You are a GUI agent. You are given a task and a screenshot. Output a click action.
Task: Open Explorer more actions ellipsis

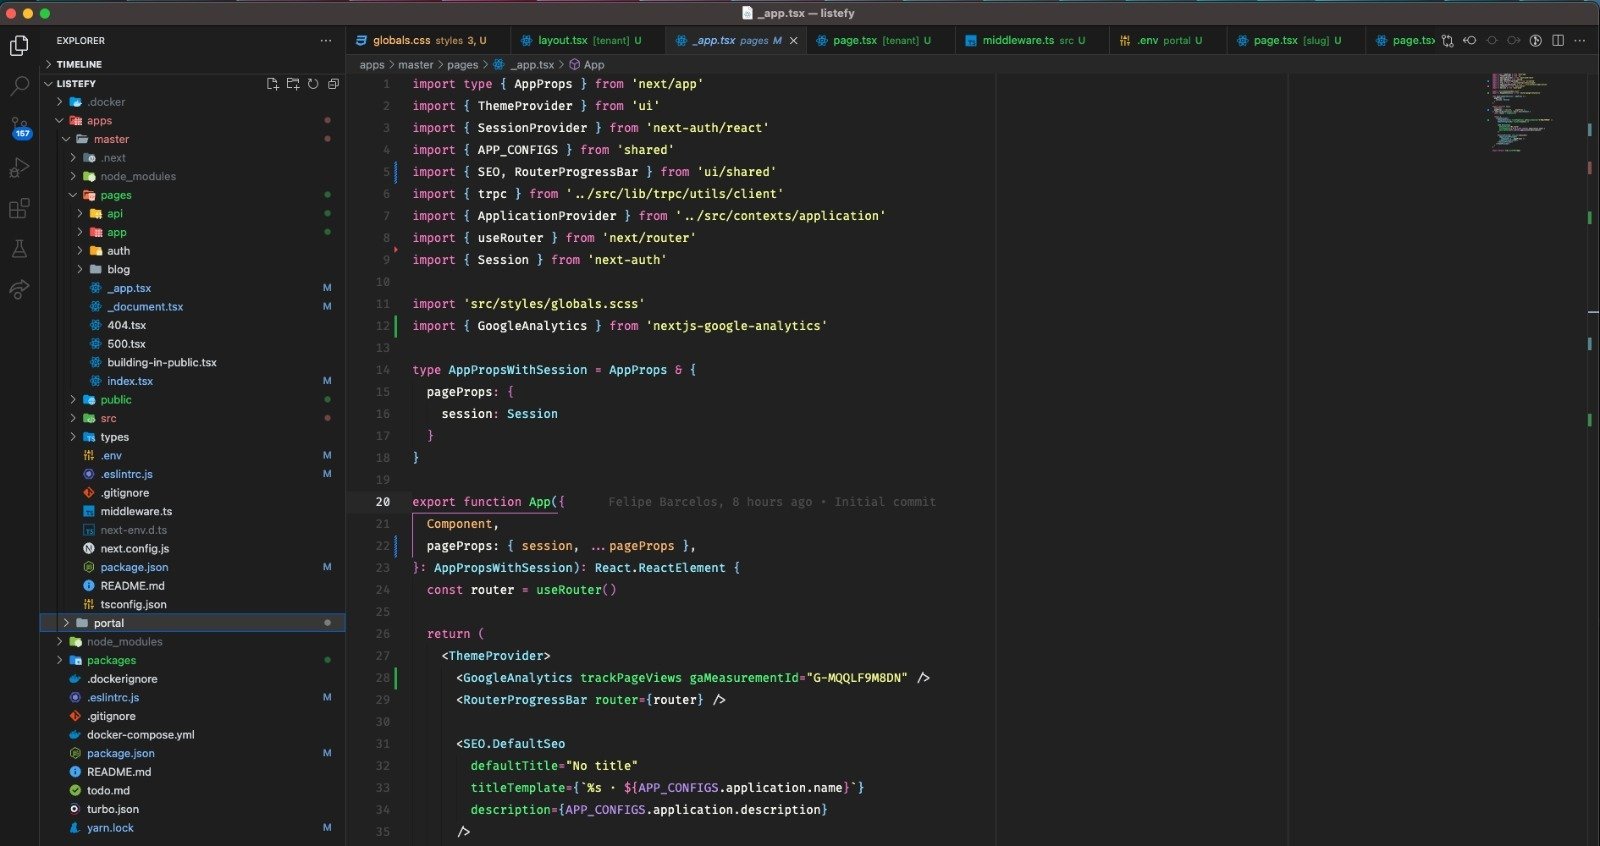[x=325, y=41]
